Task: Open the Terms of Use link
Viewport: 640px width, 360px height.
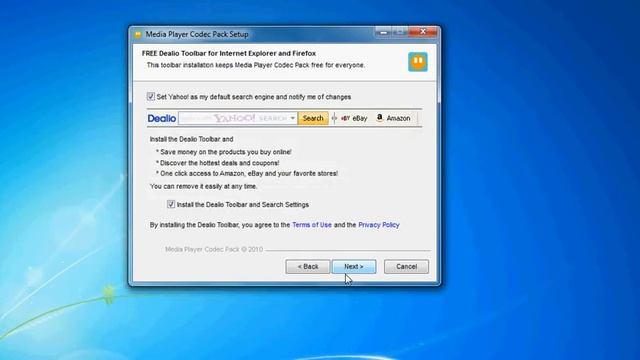Action: (312, 225)
